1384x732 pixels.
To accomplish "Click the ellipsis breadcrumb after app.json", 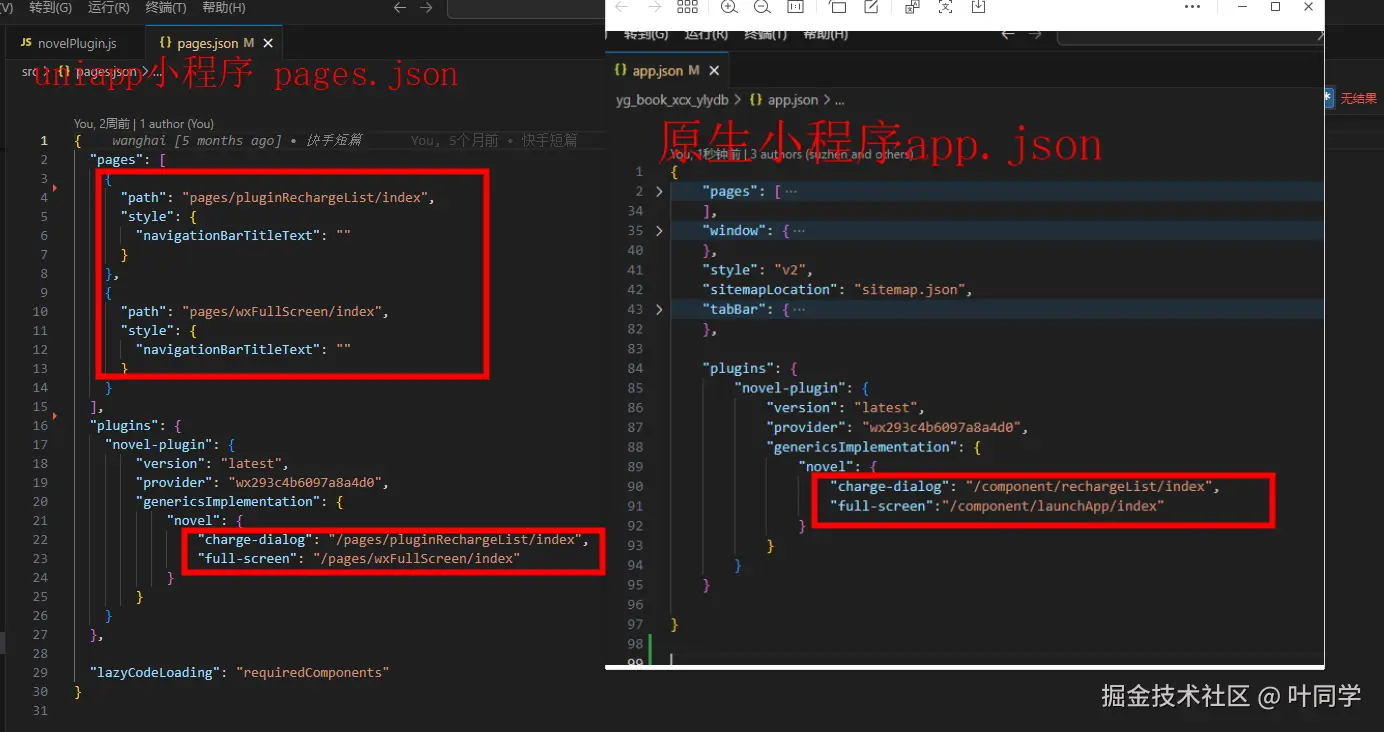I will (x=839, y=100).
